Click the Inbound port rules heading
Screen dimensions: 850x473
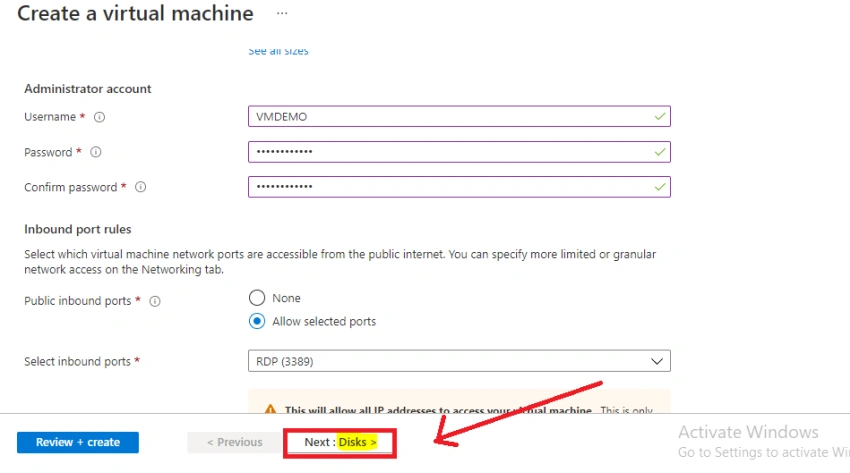(78, 229)
